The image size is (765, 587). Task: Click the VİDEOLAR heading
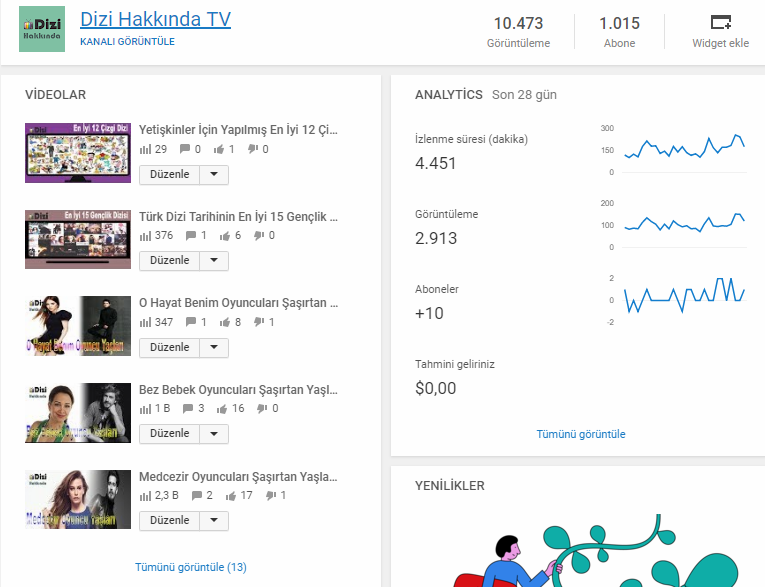point(56,95)
